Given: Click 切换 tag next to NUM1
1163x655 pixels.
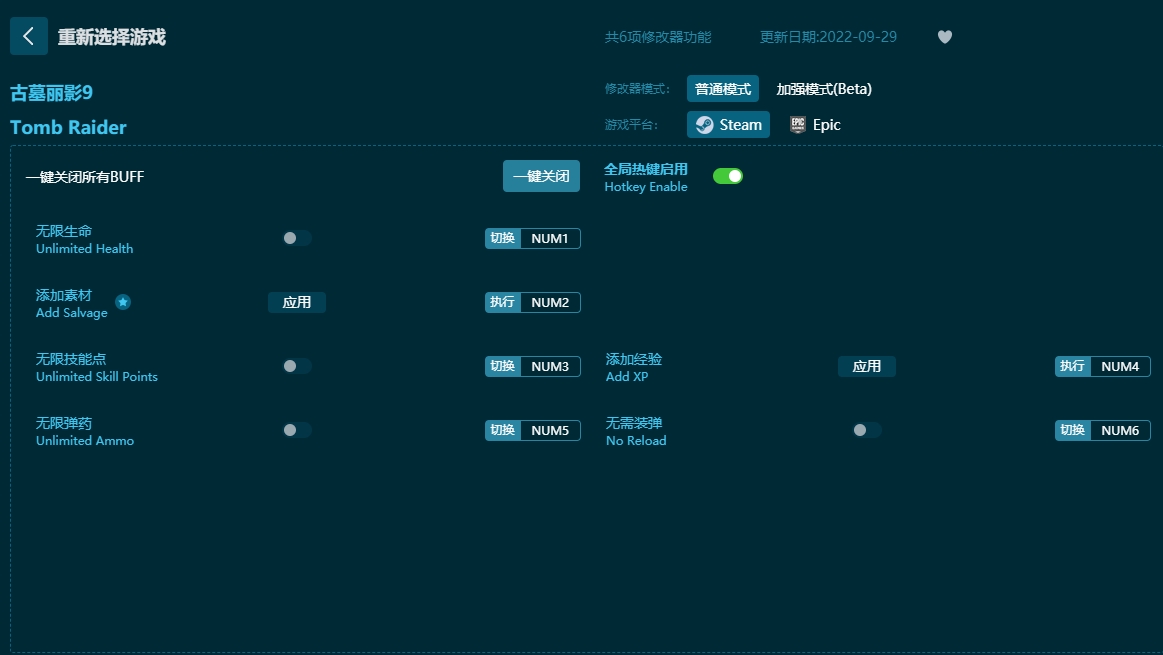Looking at the screenshot, I should [x=503, y=238].
